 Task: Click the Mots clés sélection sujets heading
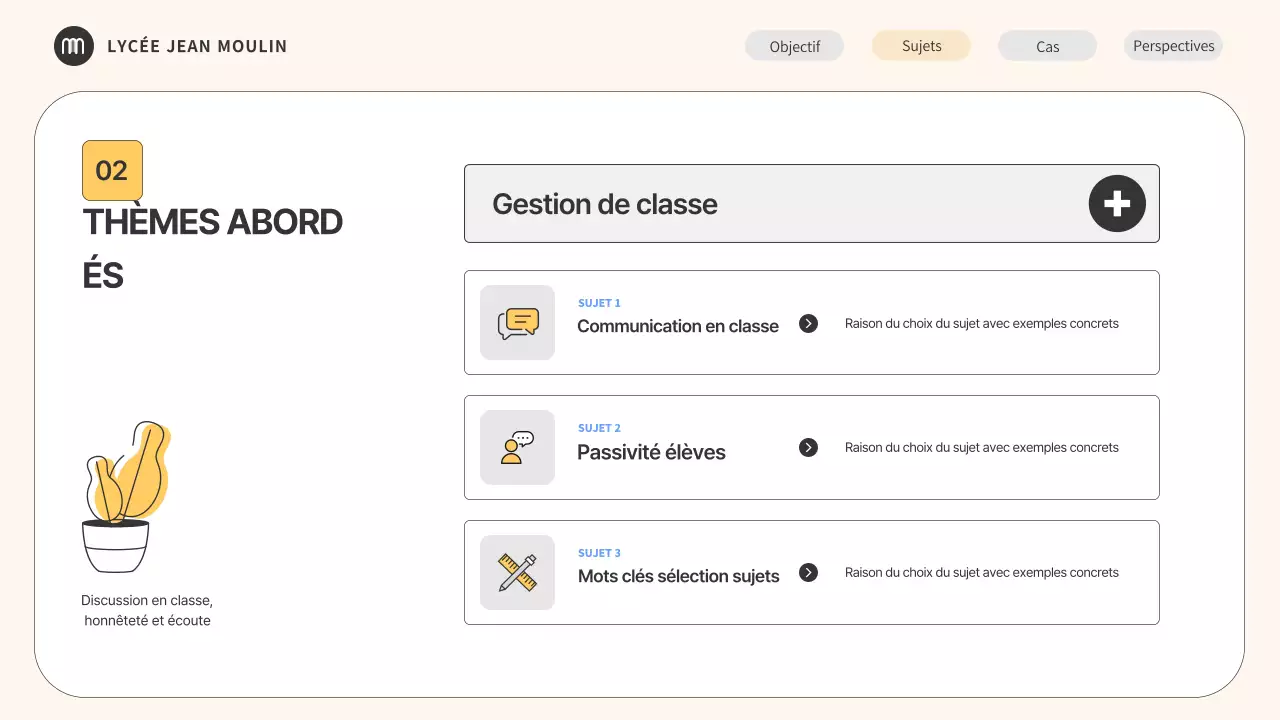(678, 576)
